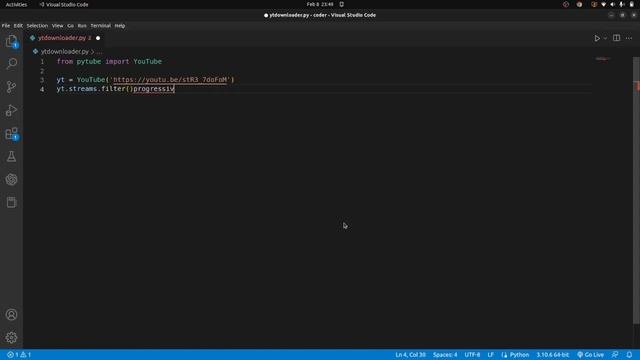This screenshot has width=640, height=360.
Task: Open the Terminal menu
Action: (100, 26)
